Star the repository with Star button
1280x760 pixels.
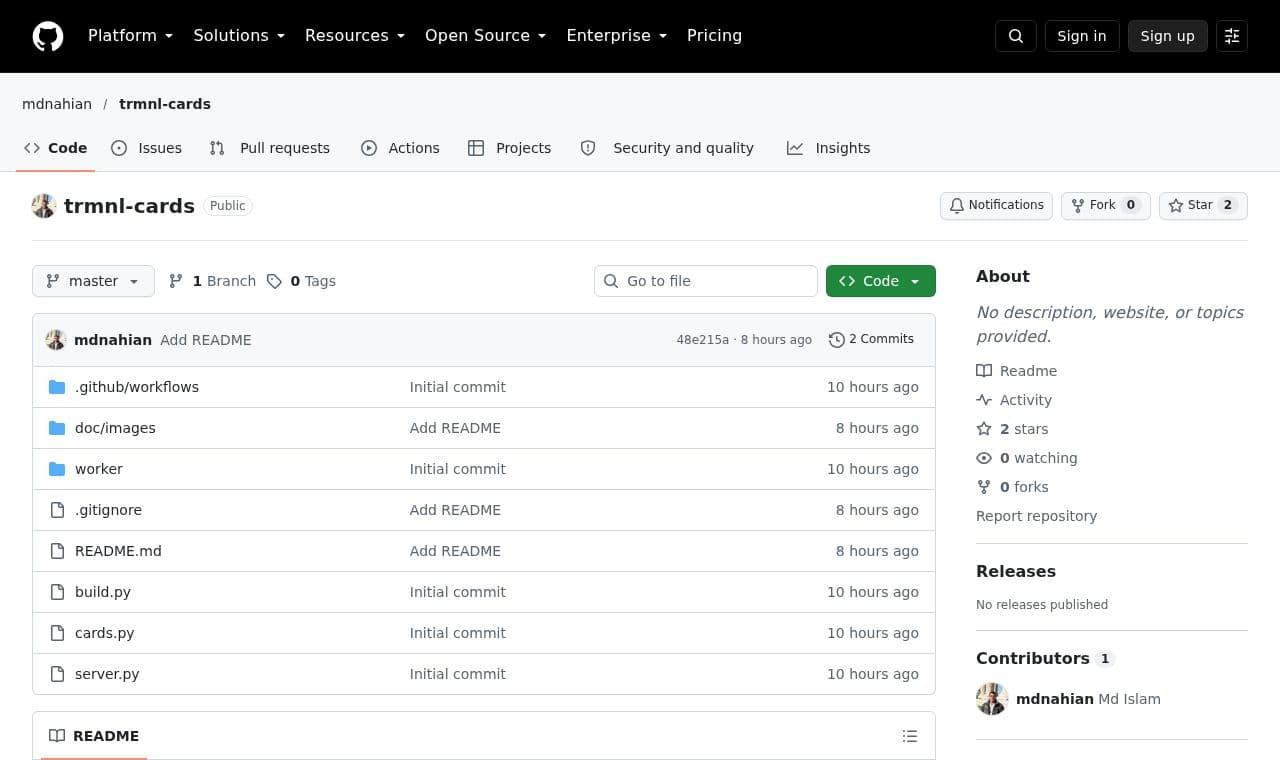1203,205
